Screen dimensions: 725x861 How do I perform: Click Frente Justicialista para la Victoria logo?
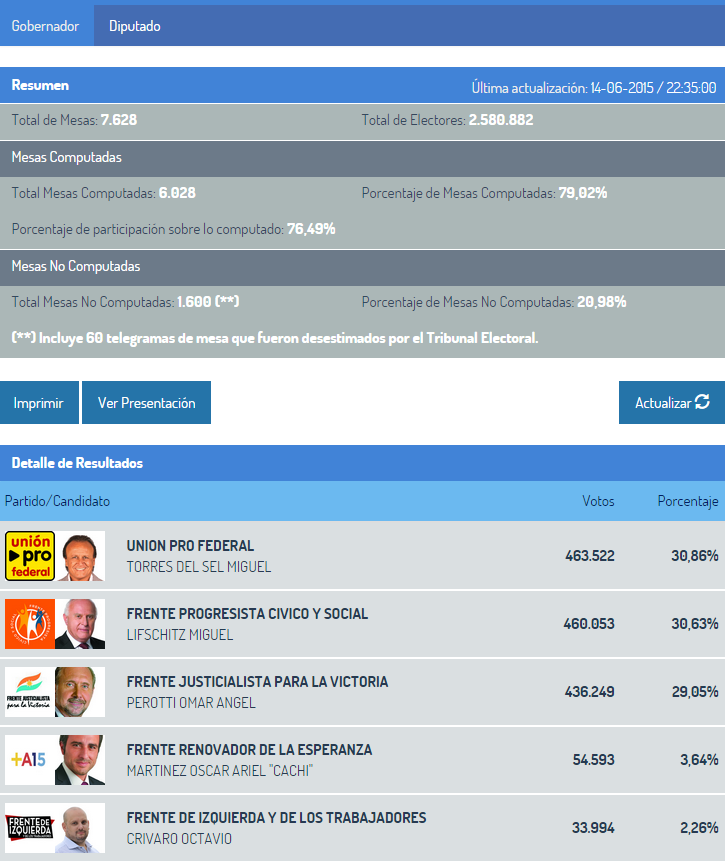tap(30, 692)
